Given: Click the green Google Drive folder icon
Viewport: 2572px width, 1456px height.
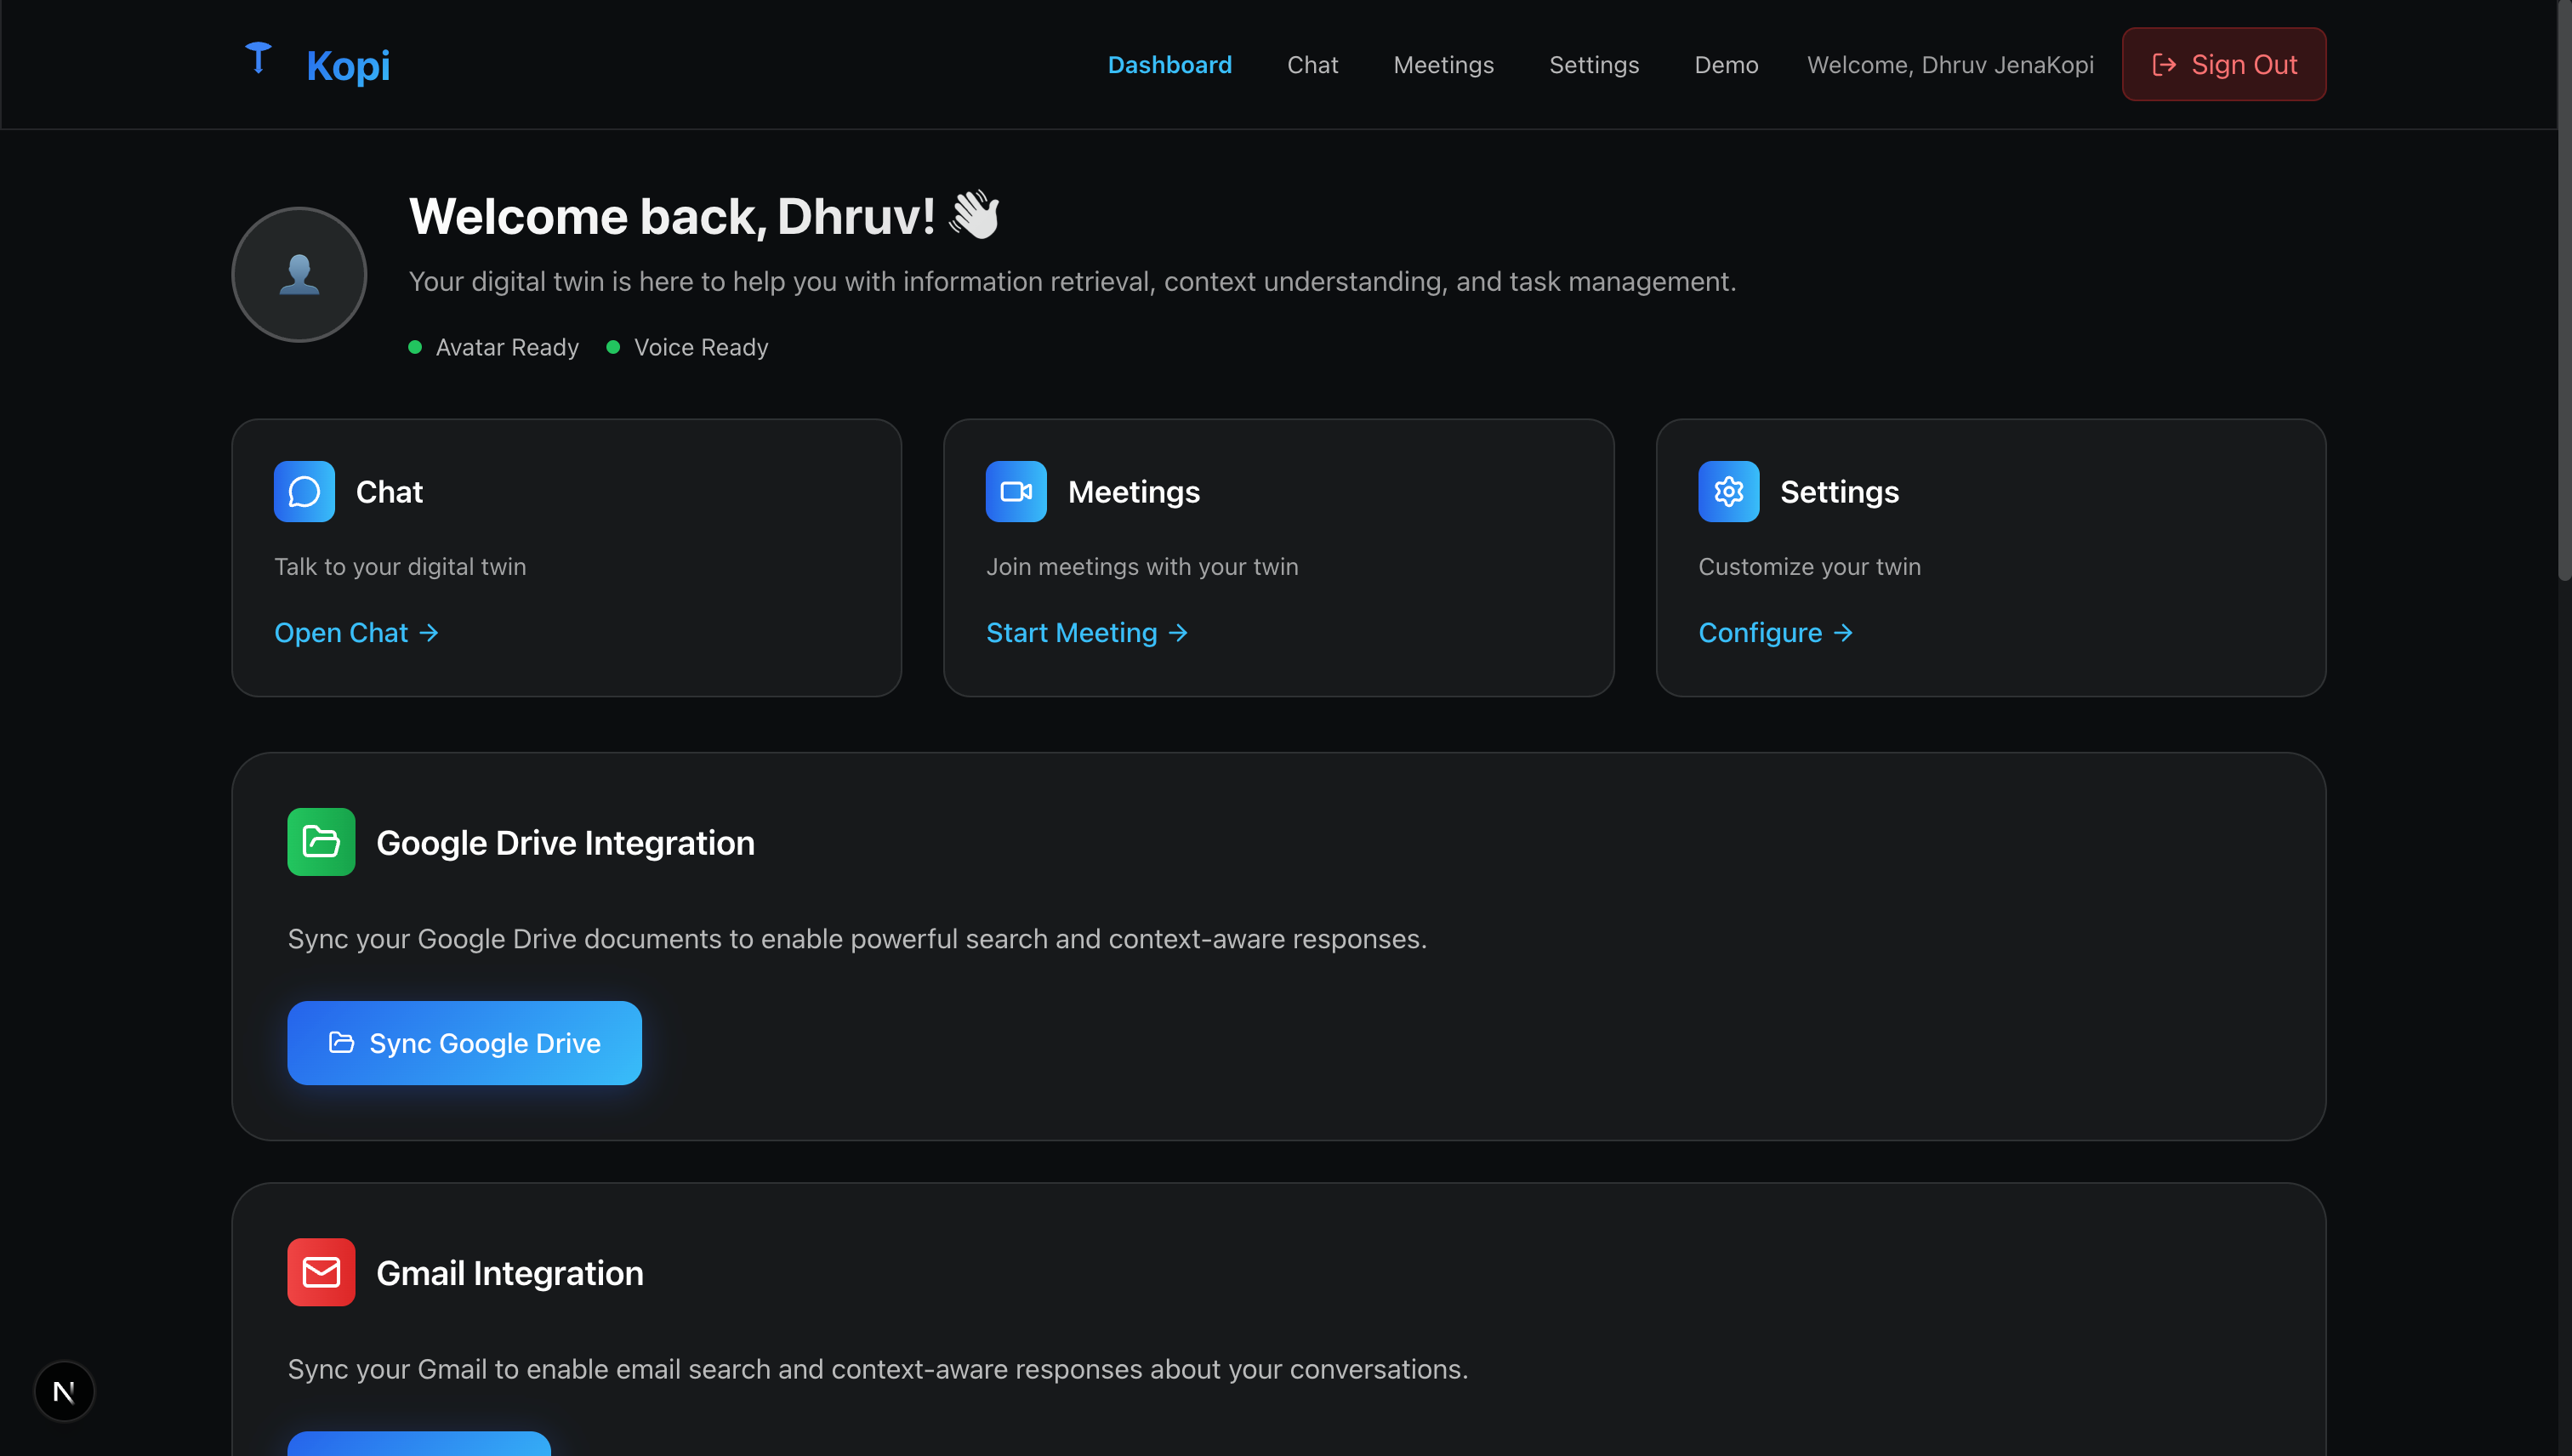Looking at the screenshot, I should pyautogui.click(x=321, y=842).
